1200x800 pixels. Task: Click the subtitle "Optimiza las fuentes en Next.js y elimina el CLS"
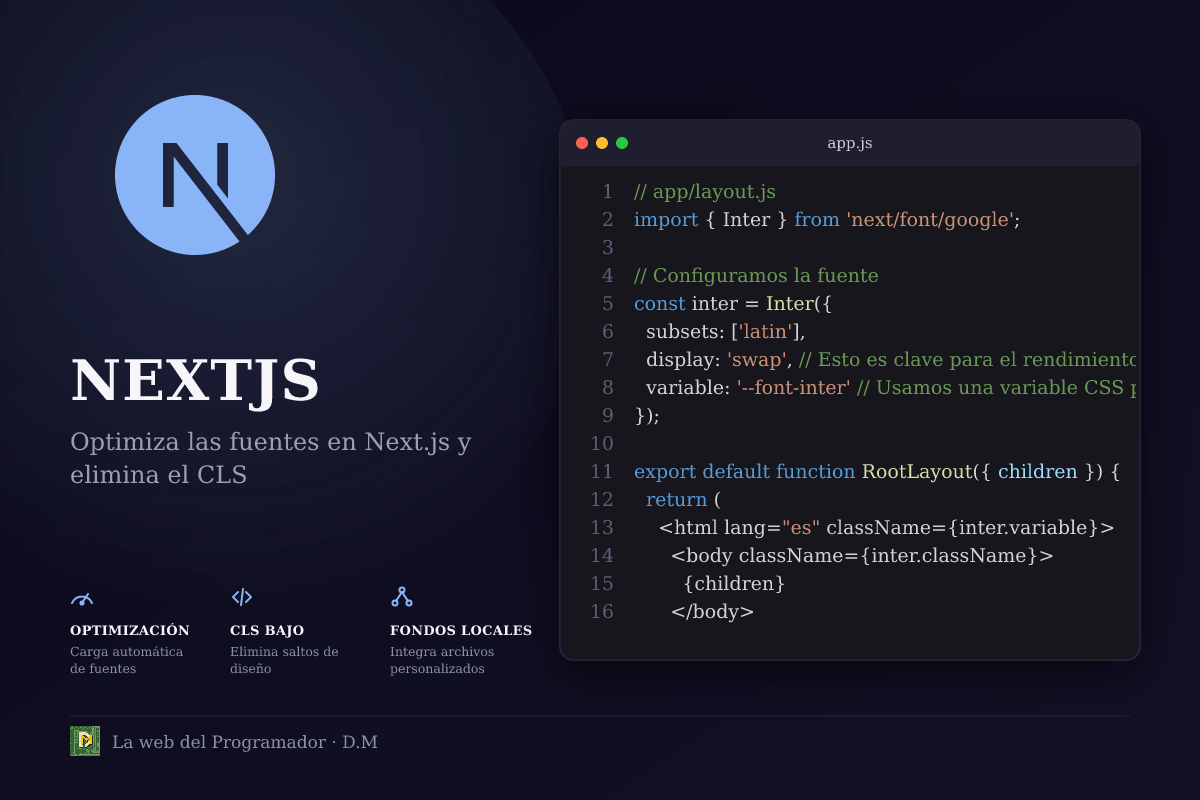[270, 458]
